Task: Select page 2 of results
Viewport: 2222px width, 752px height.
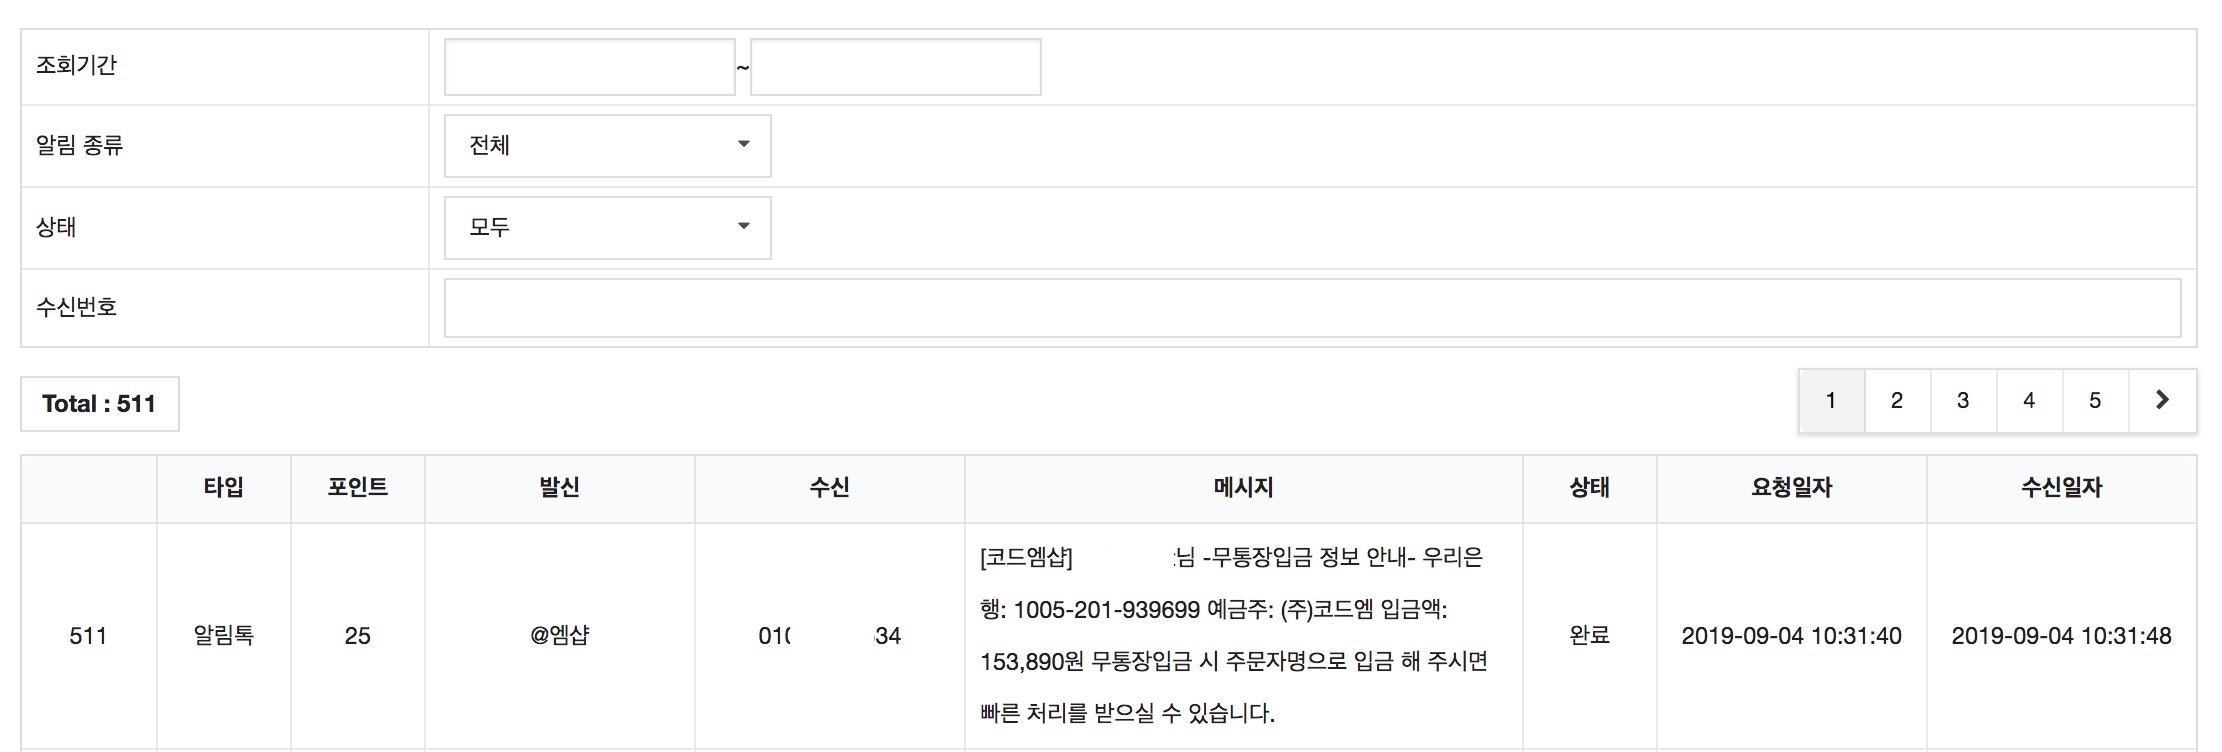Action: coord(1897,400)
